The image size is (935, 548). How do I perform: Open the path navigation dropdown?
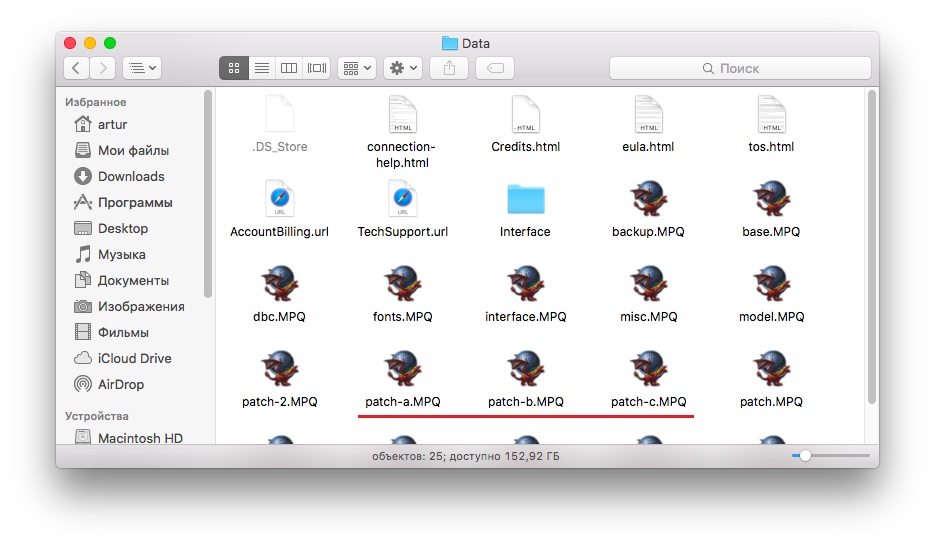(141, 68)
